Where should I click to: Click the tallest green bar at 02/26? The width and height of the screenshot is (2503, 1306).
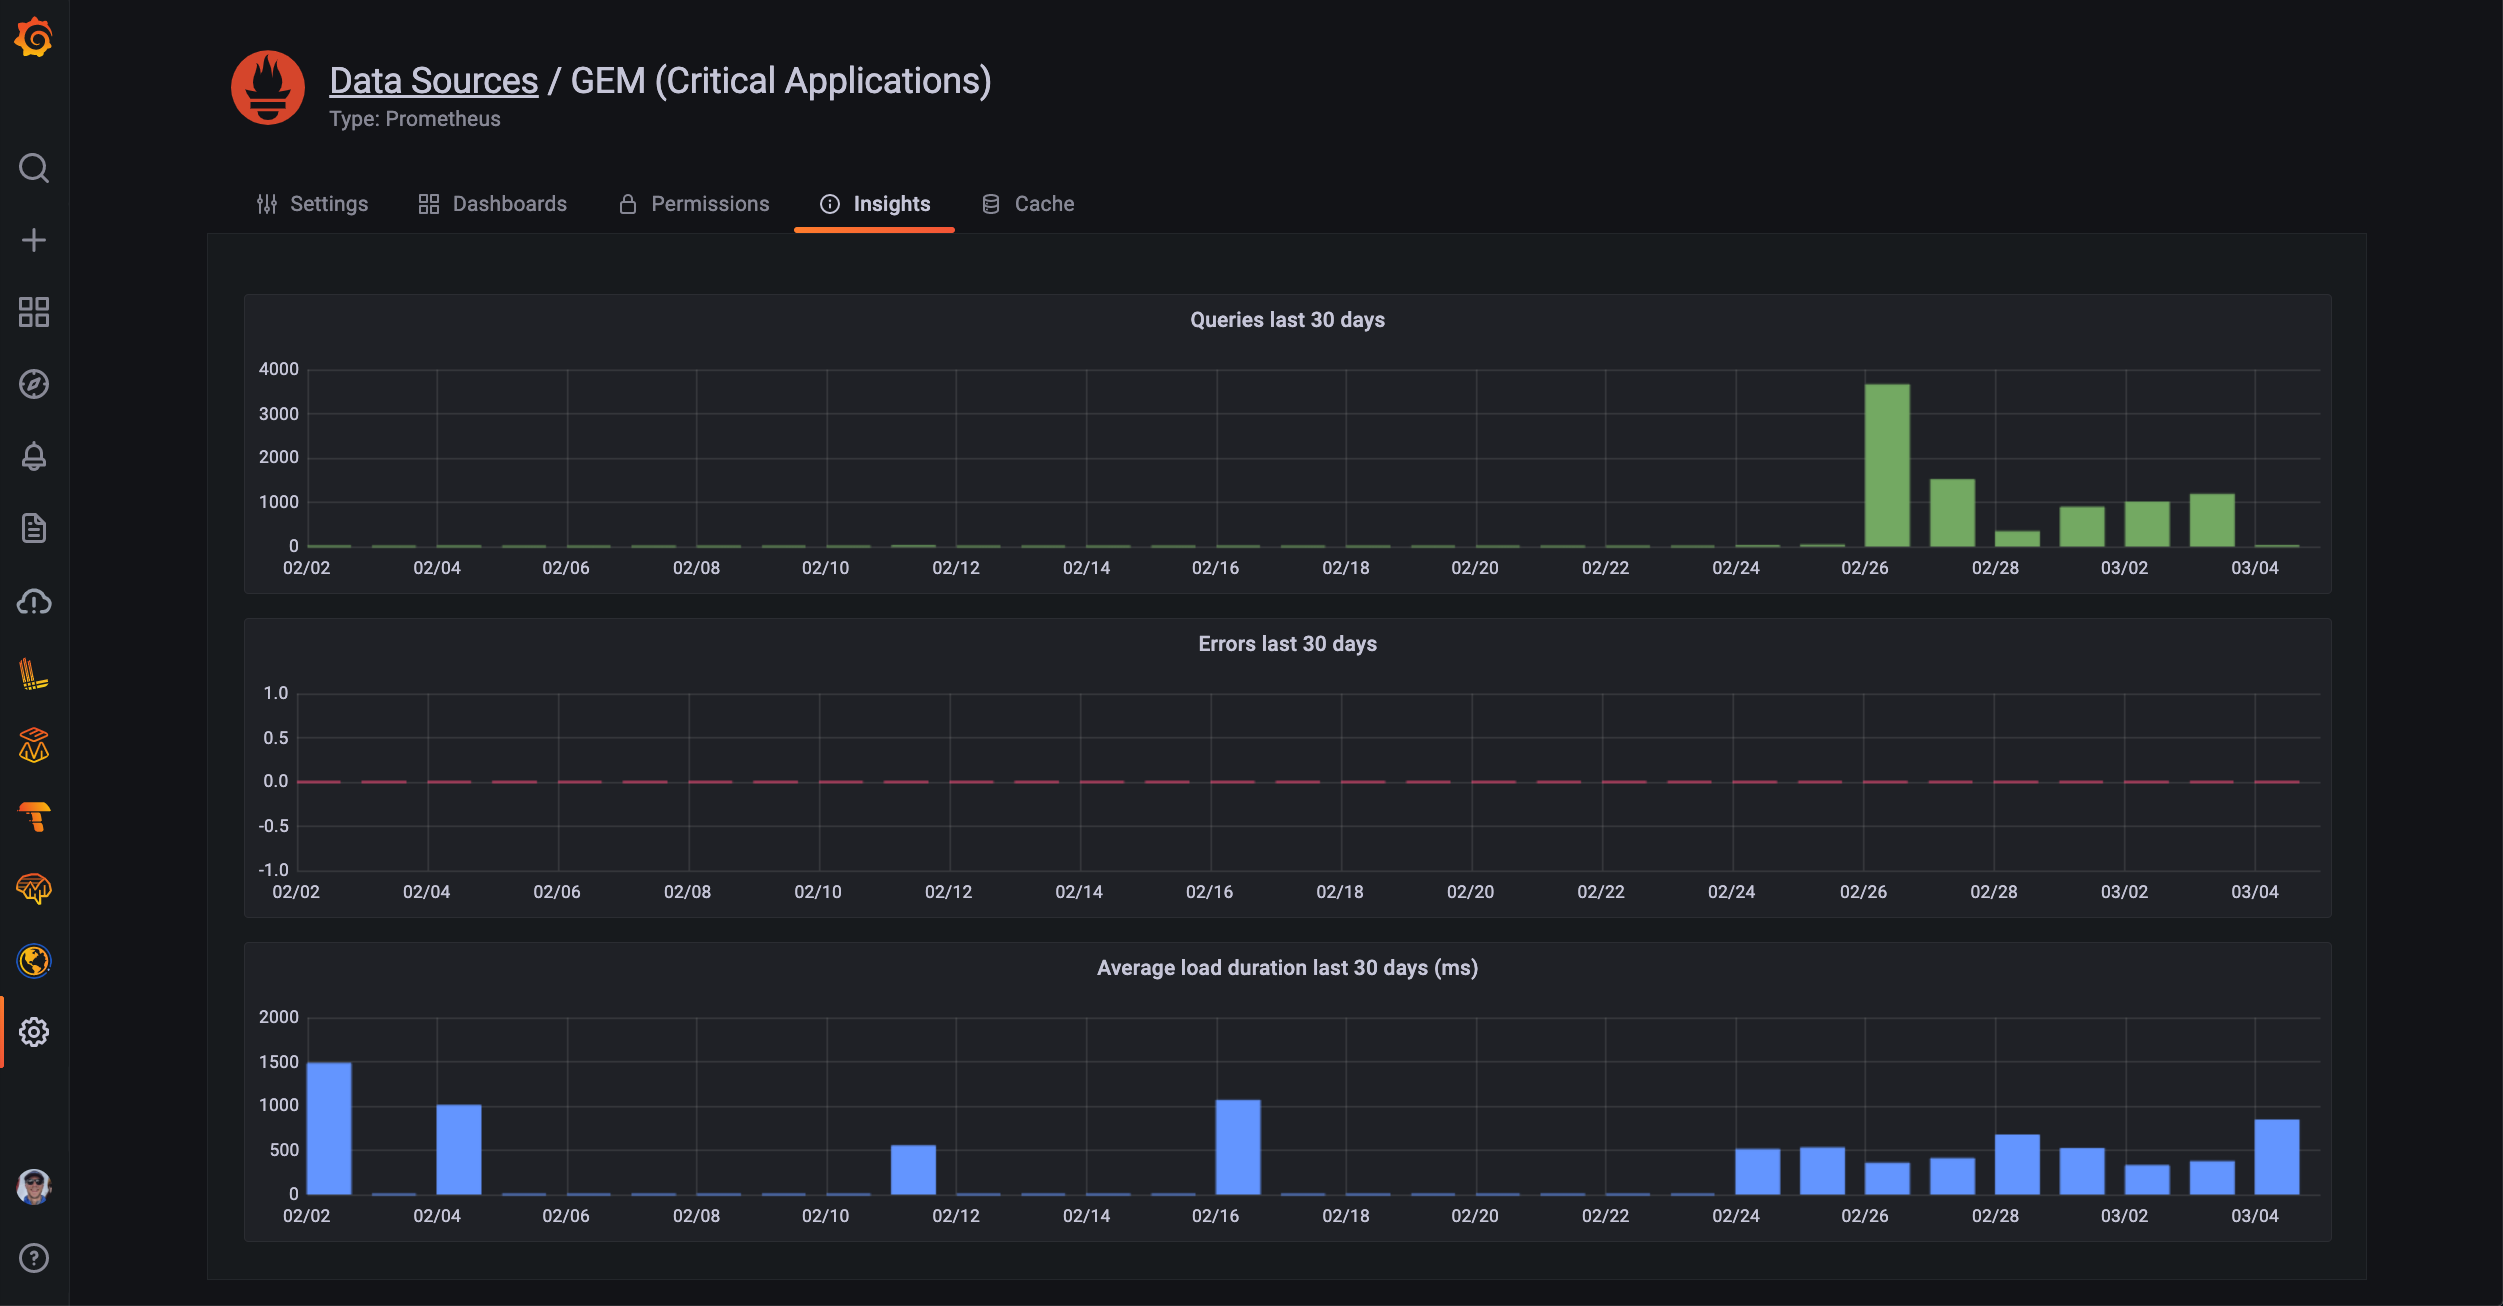point(1887,465)
